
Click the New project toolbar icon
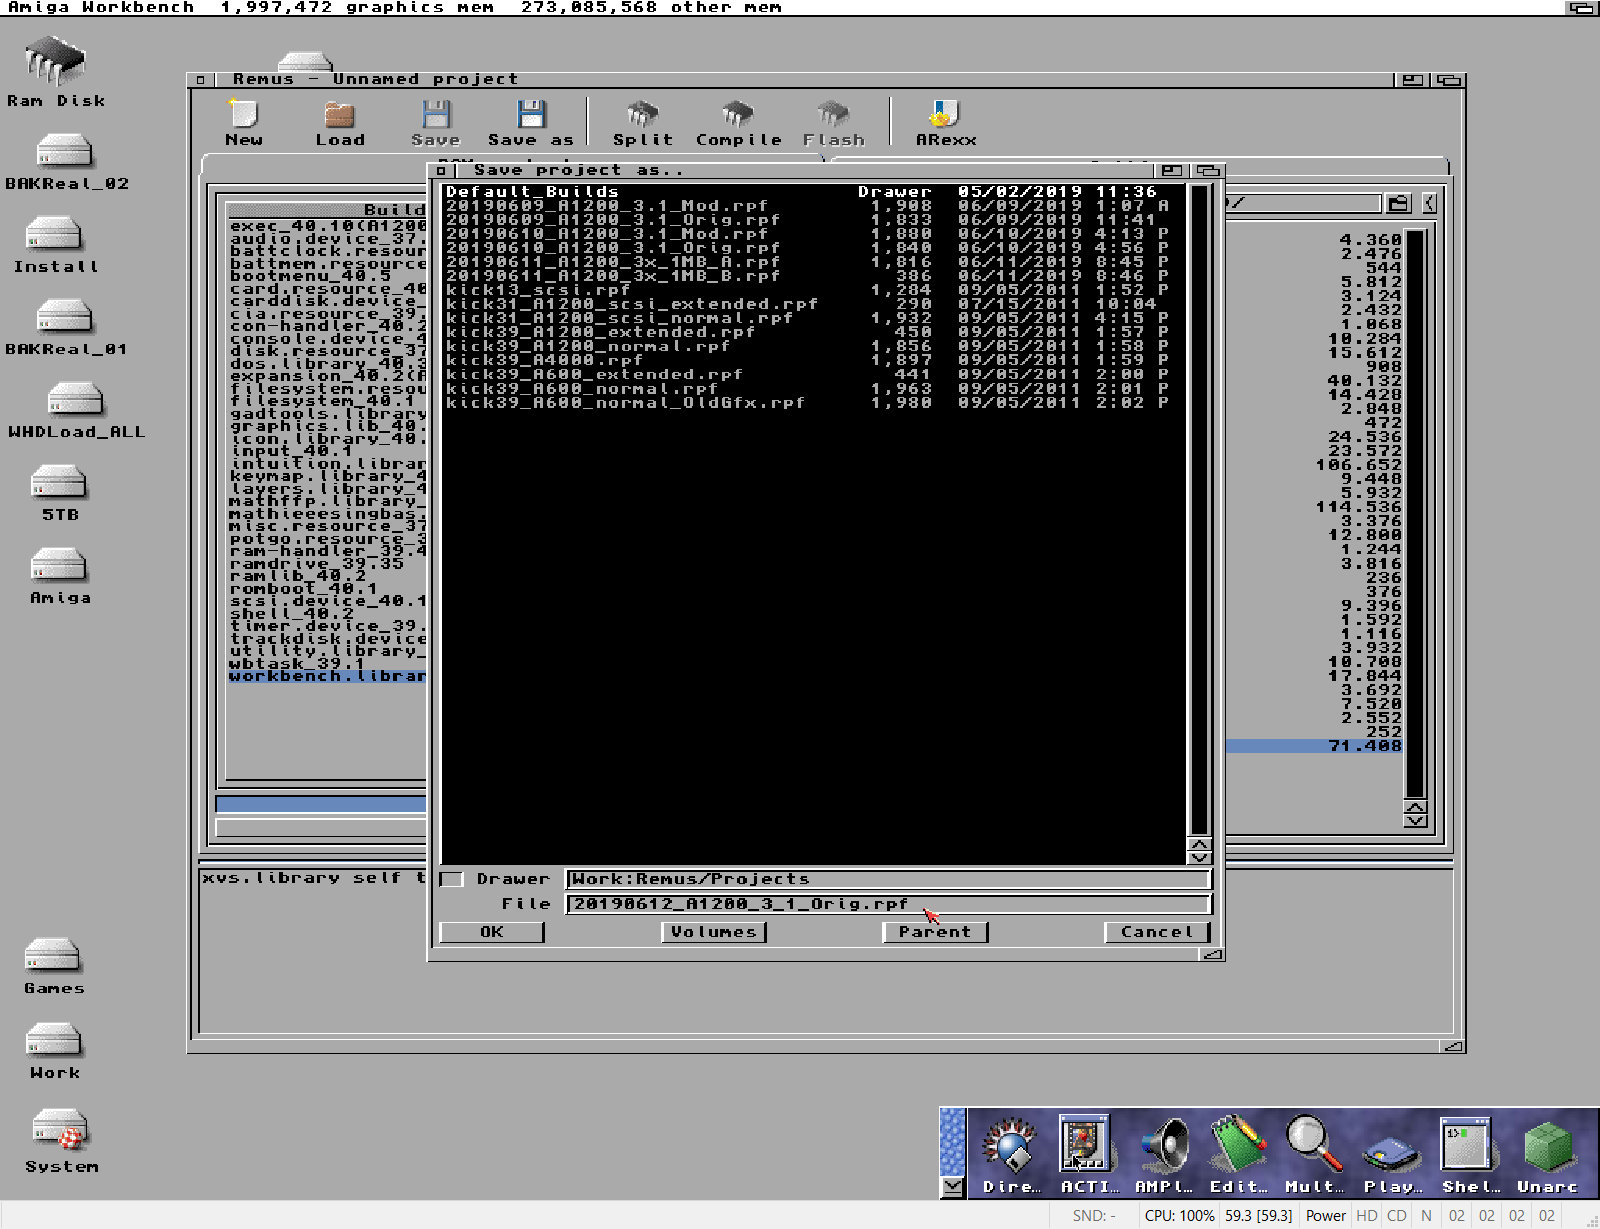coord(243,123)
